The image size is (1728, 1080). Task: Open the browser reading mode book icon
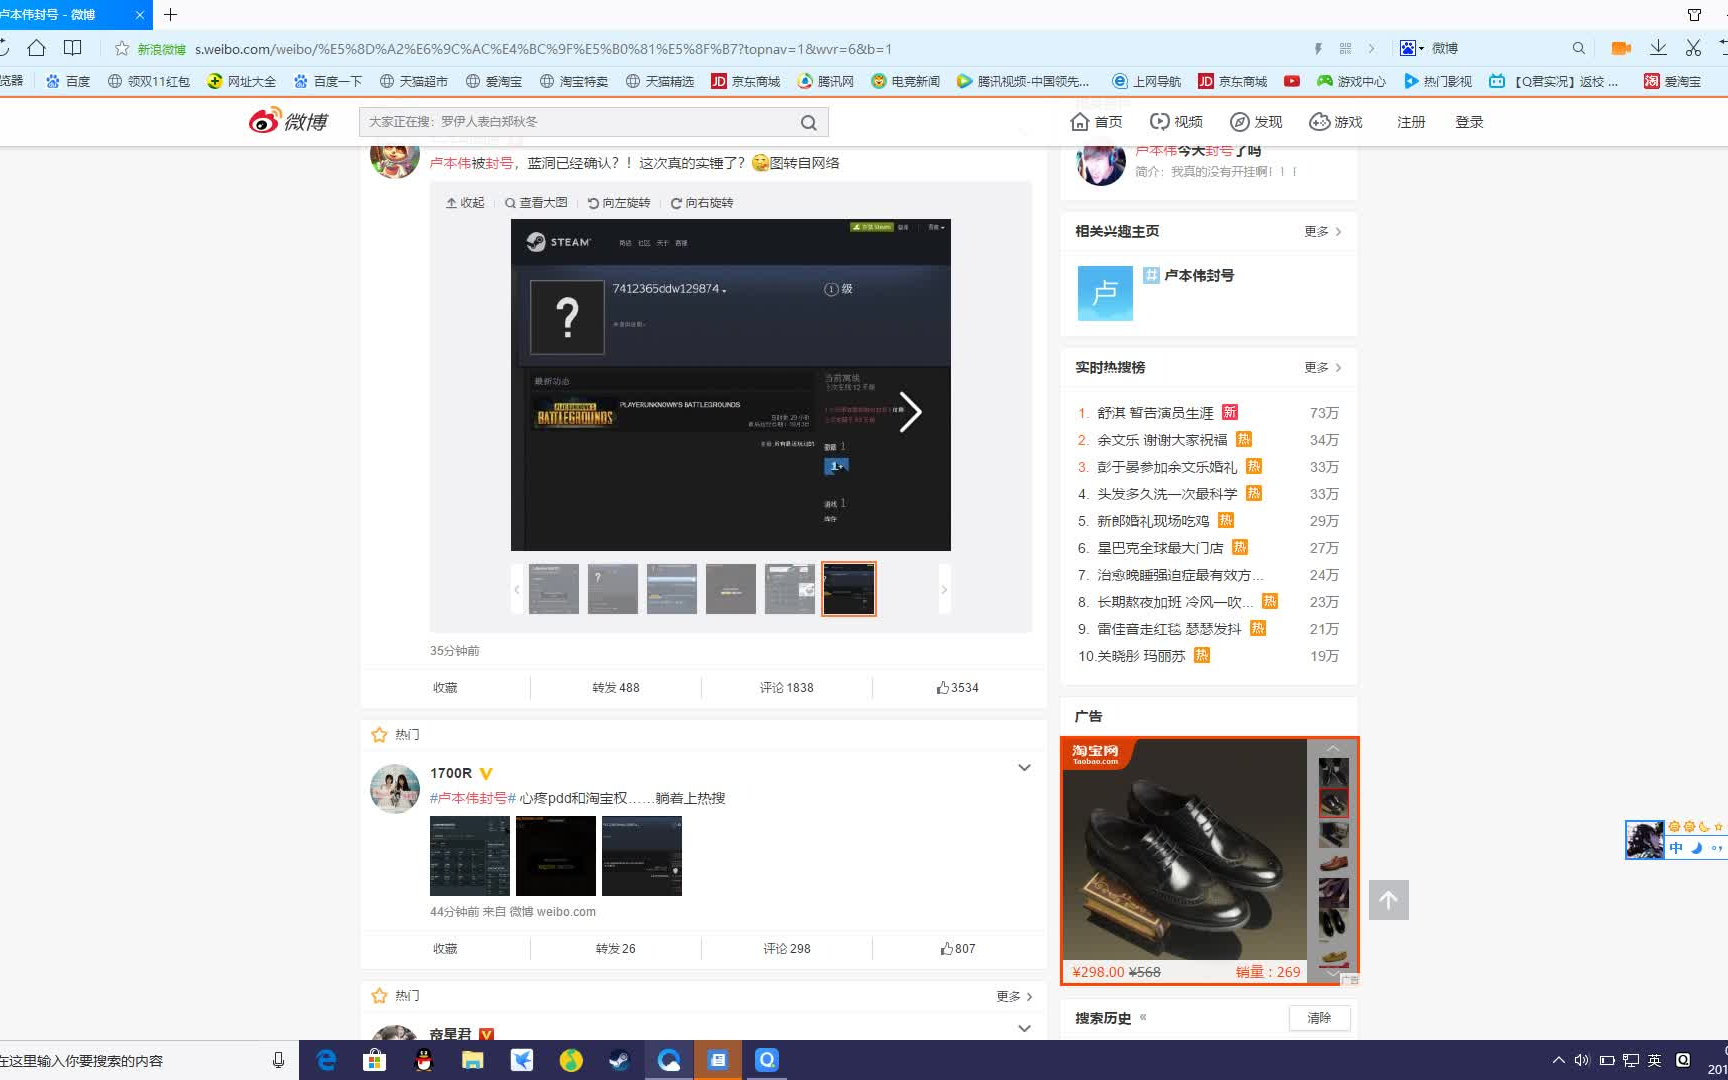click(72, 47)
